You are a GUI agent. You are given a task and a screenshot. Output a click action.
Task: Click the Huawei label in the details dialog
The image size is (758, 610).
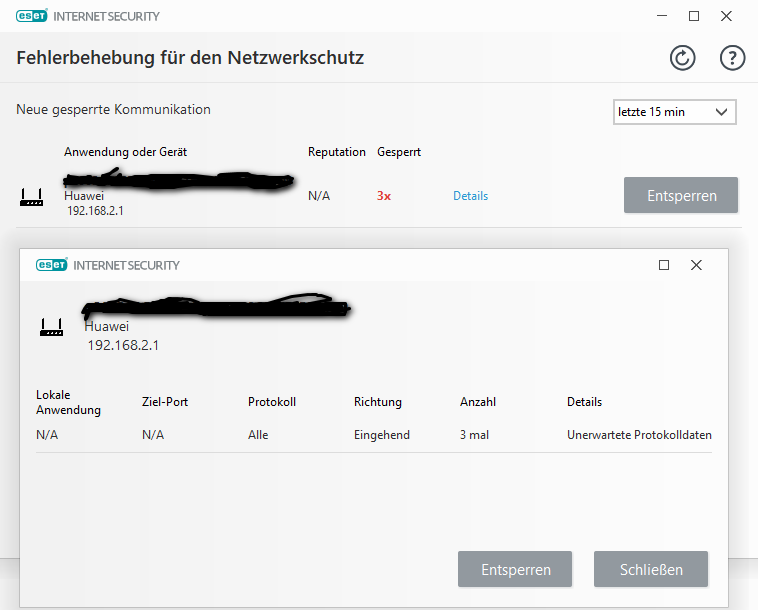(x=107, y=326)
